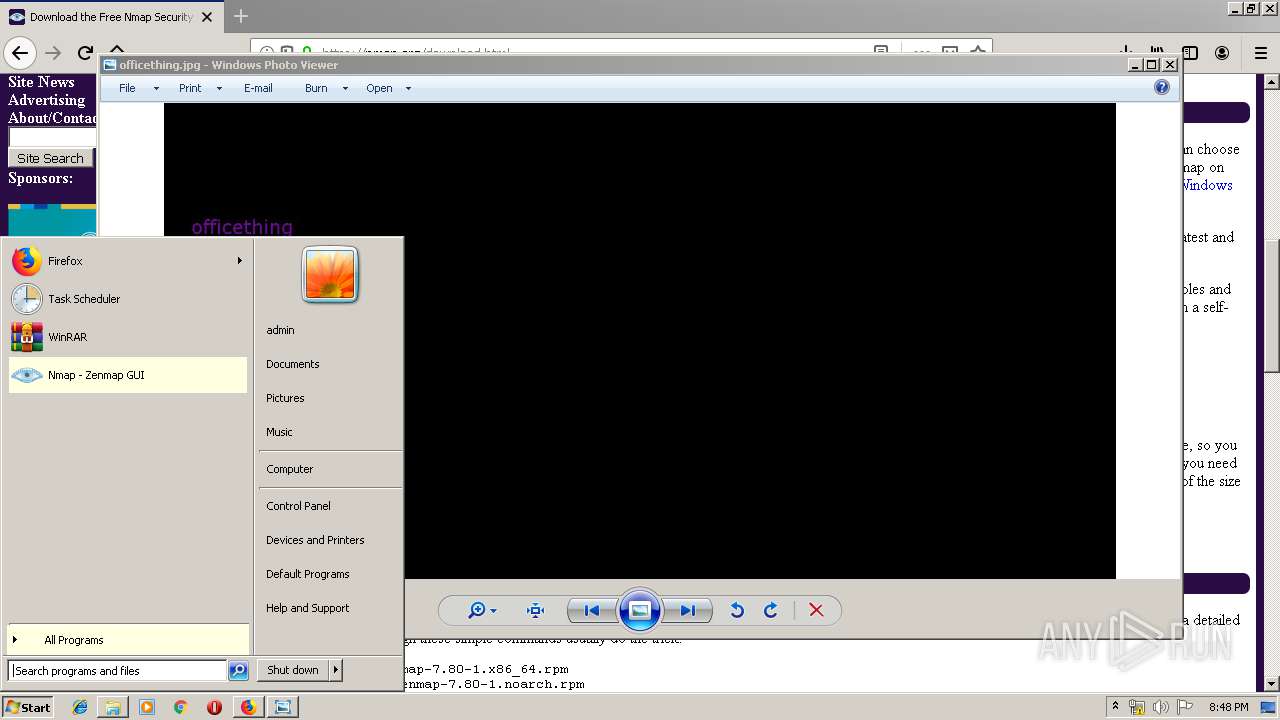
Task: Open Photo Viewer Open dropdown
Action: tap(388, 88)
